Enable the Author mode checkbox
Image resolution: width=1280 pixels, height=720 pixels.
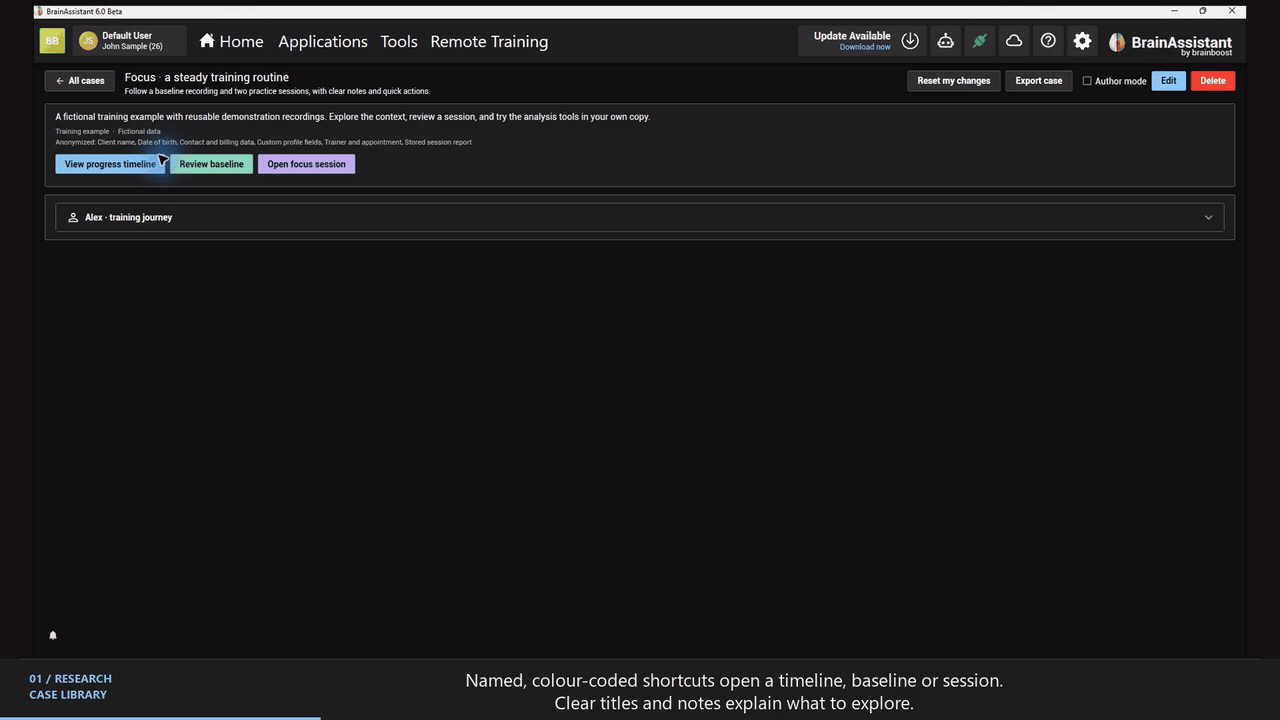pos(1087,81)
